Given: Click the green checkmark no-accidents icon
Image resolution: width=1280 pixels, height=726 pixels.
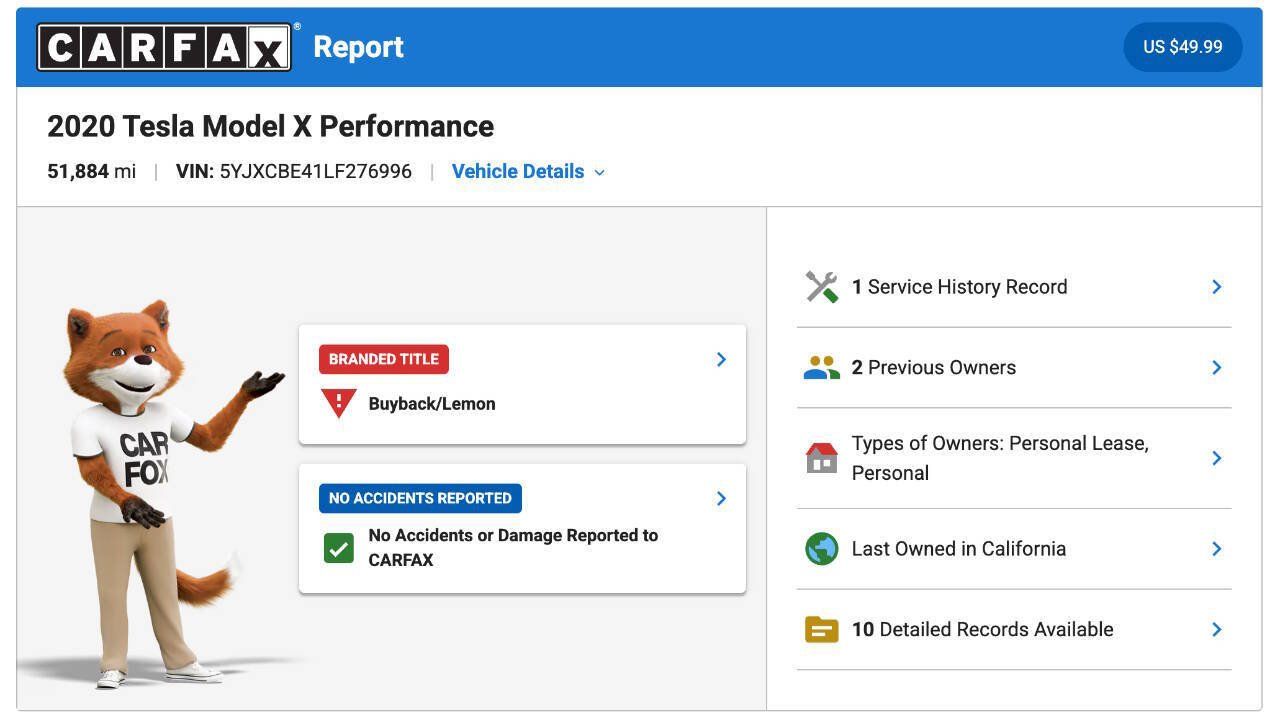Looking at the screenshot, I should pos(339,548).
